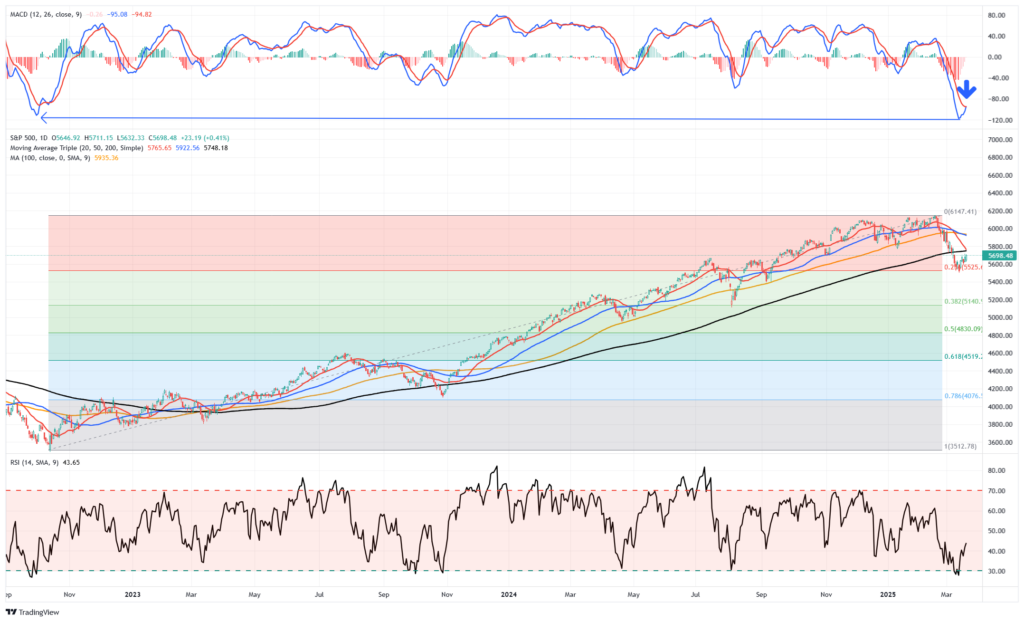The height and width of the screenshot is (622, 1024).
Task: Click -120.00 on the MACD axis
Action: tap(1000, 120)
